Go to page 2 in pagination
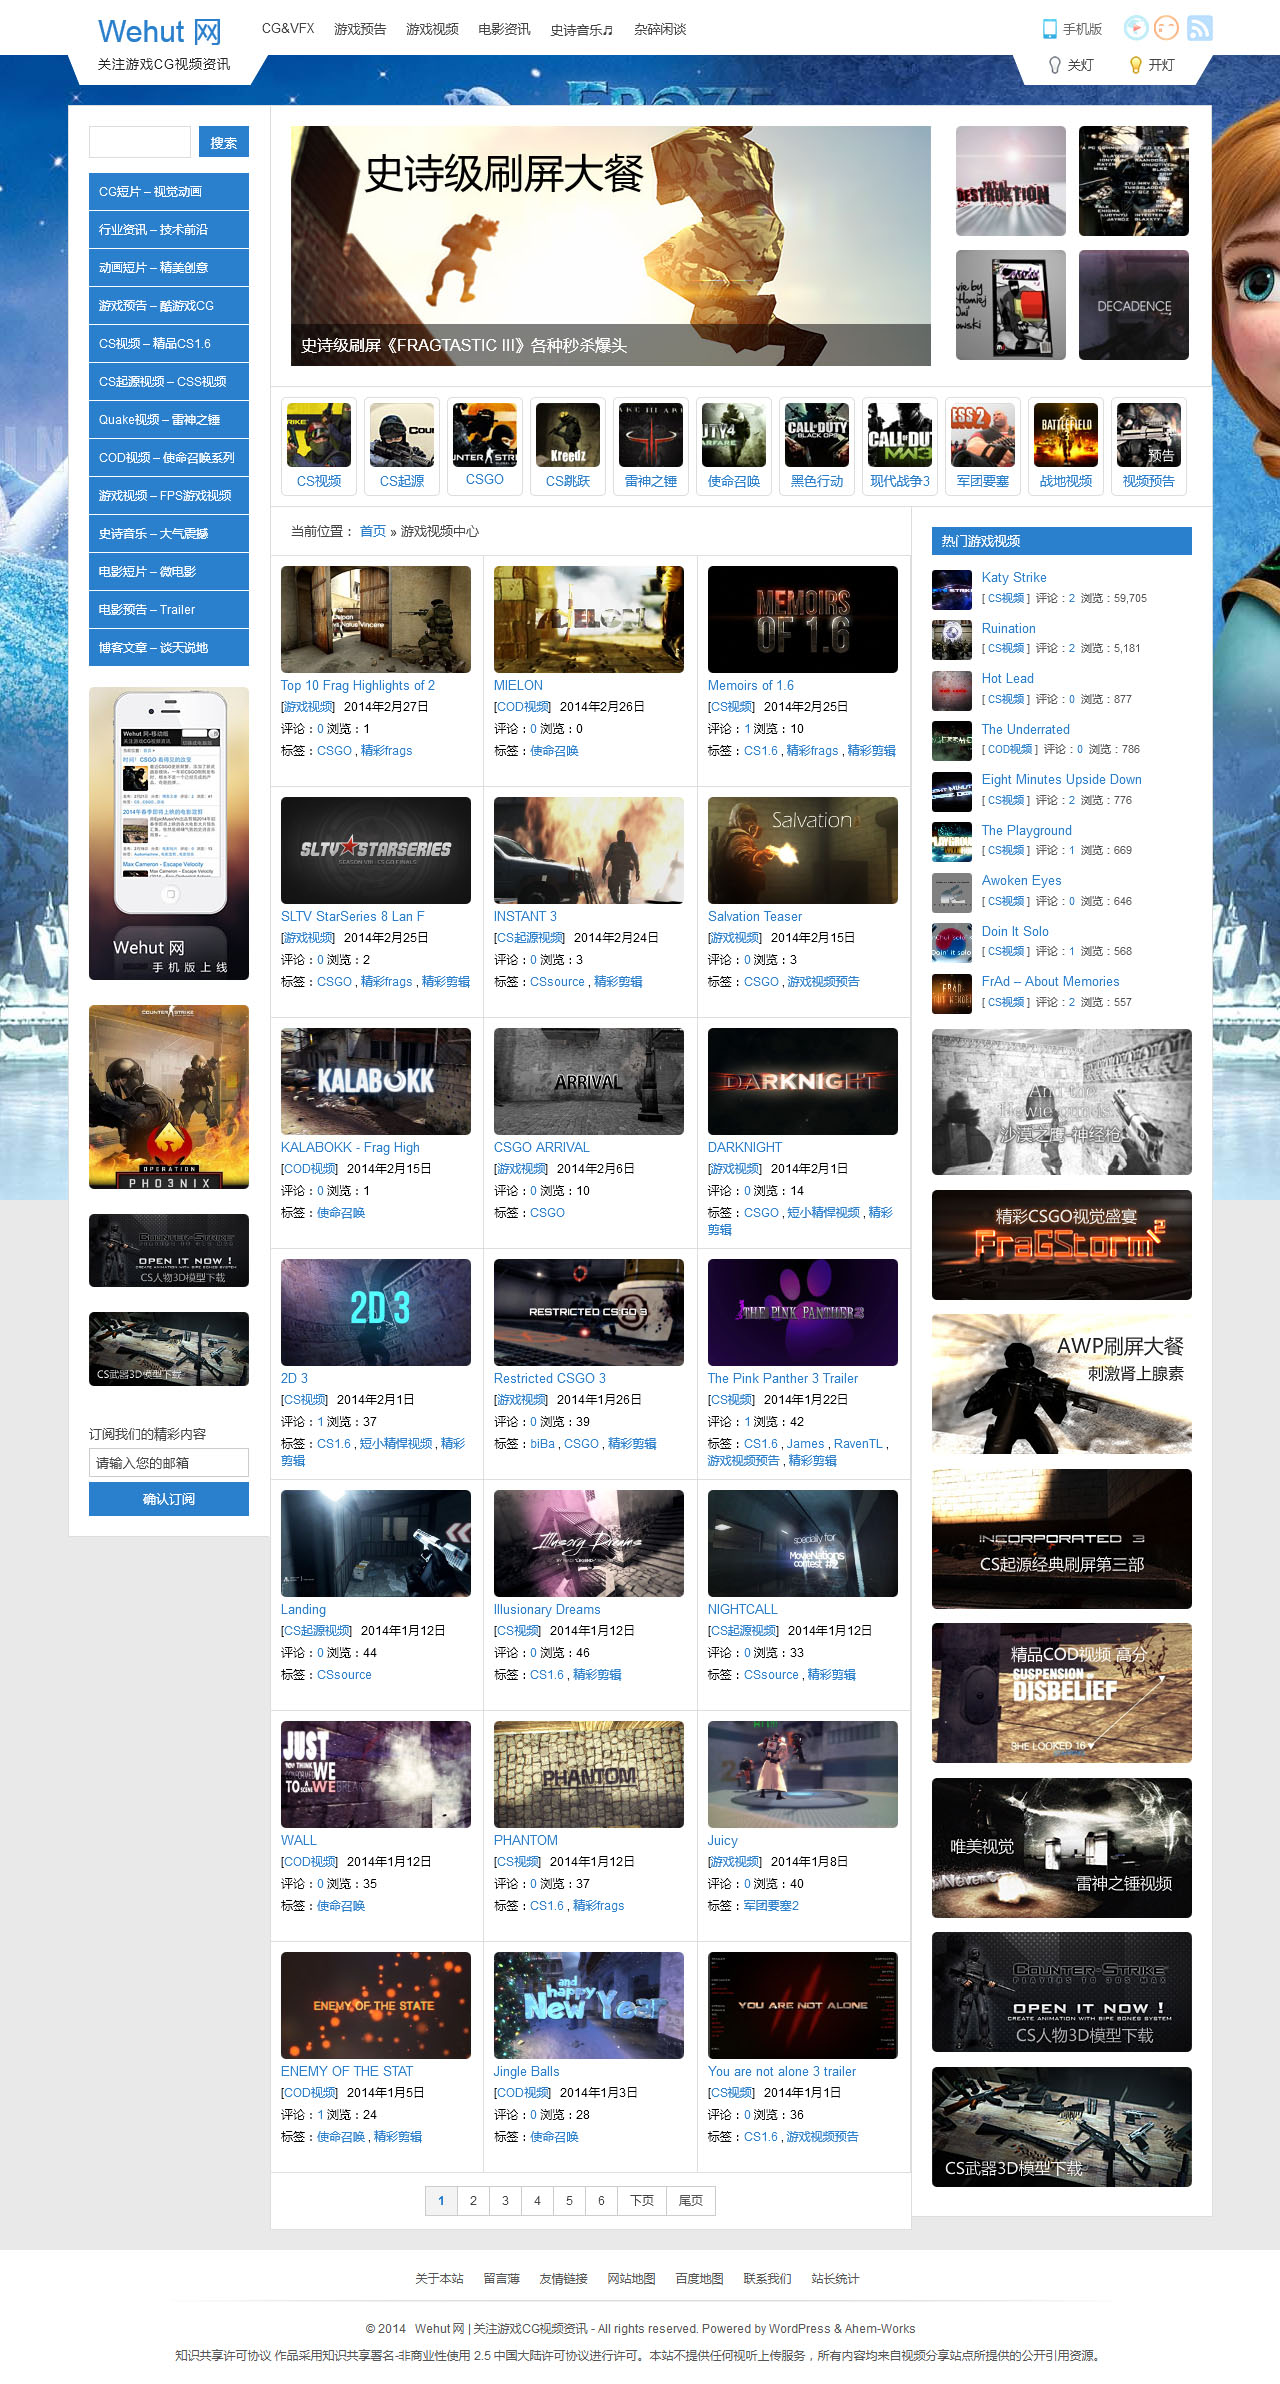The width and height of the screenshot is (1280, 2384). 473,2200
